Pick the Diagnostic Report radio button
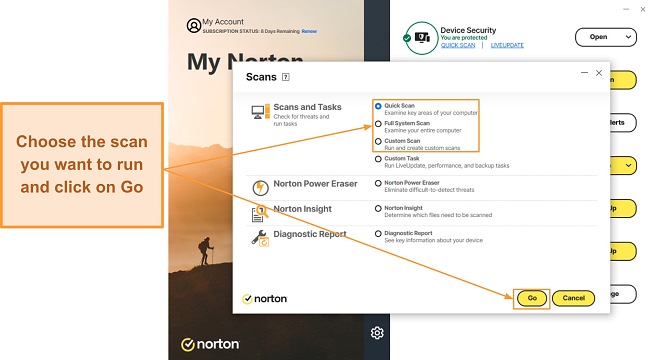 378,234
